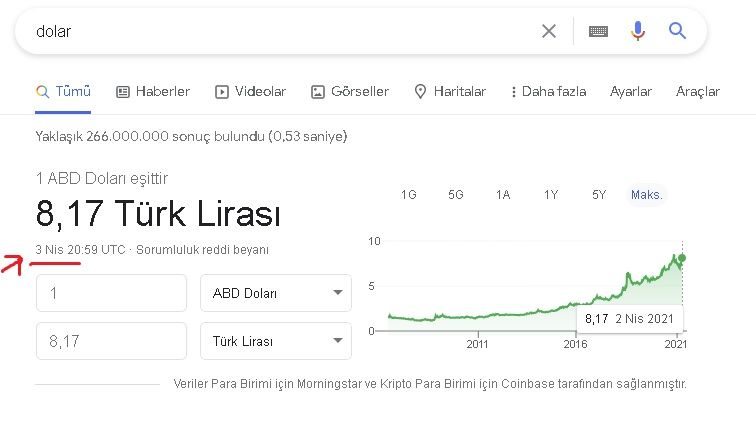The image size is (756, 428).
Task: Open the on-screen keyboard icon
Action: coord(598,31)
